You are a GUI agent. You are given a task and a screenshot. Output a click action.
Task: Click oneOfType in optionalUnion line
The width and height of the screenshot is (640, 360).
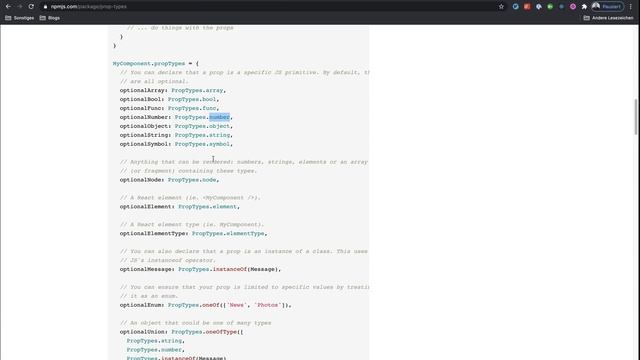(221, 332)
